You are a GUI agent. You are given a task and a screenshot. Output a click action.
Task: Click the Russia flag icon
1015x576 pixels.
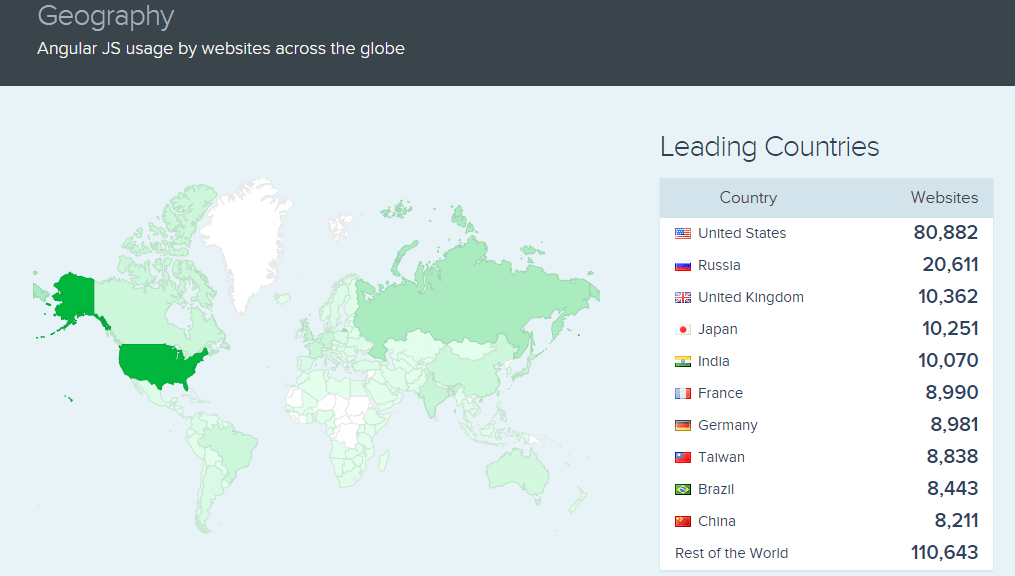pyautogui.click(x=683, y=265)
